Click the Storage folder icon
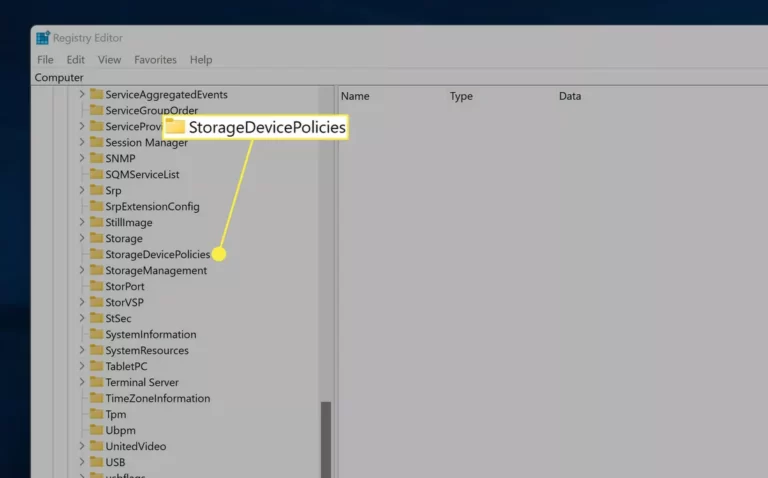Viewport: 768px width, 478px height. point(96,238)
